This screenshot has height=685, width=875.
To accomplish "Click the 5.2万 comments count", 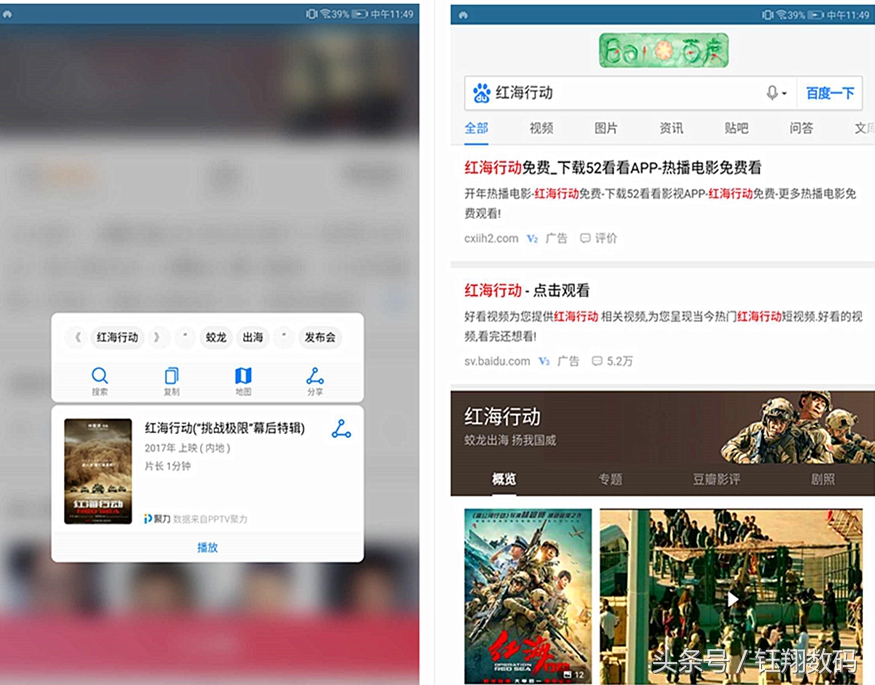I will 612,361.
